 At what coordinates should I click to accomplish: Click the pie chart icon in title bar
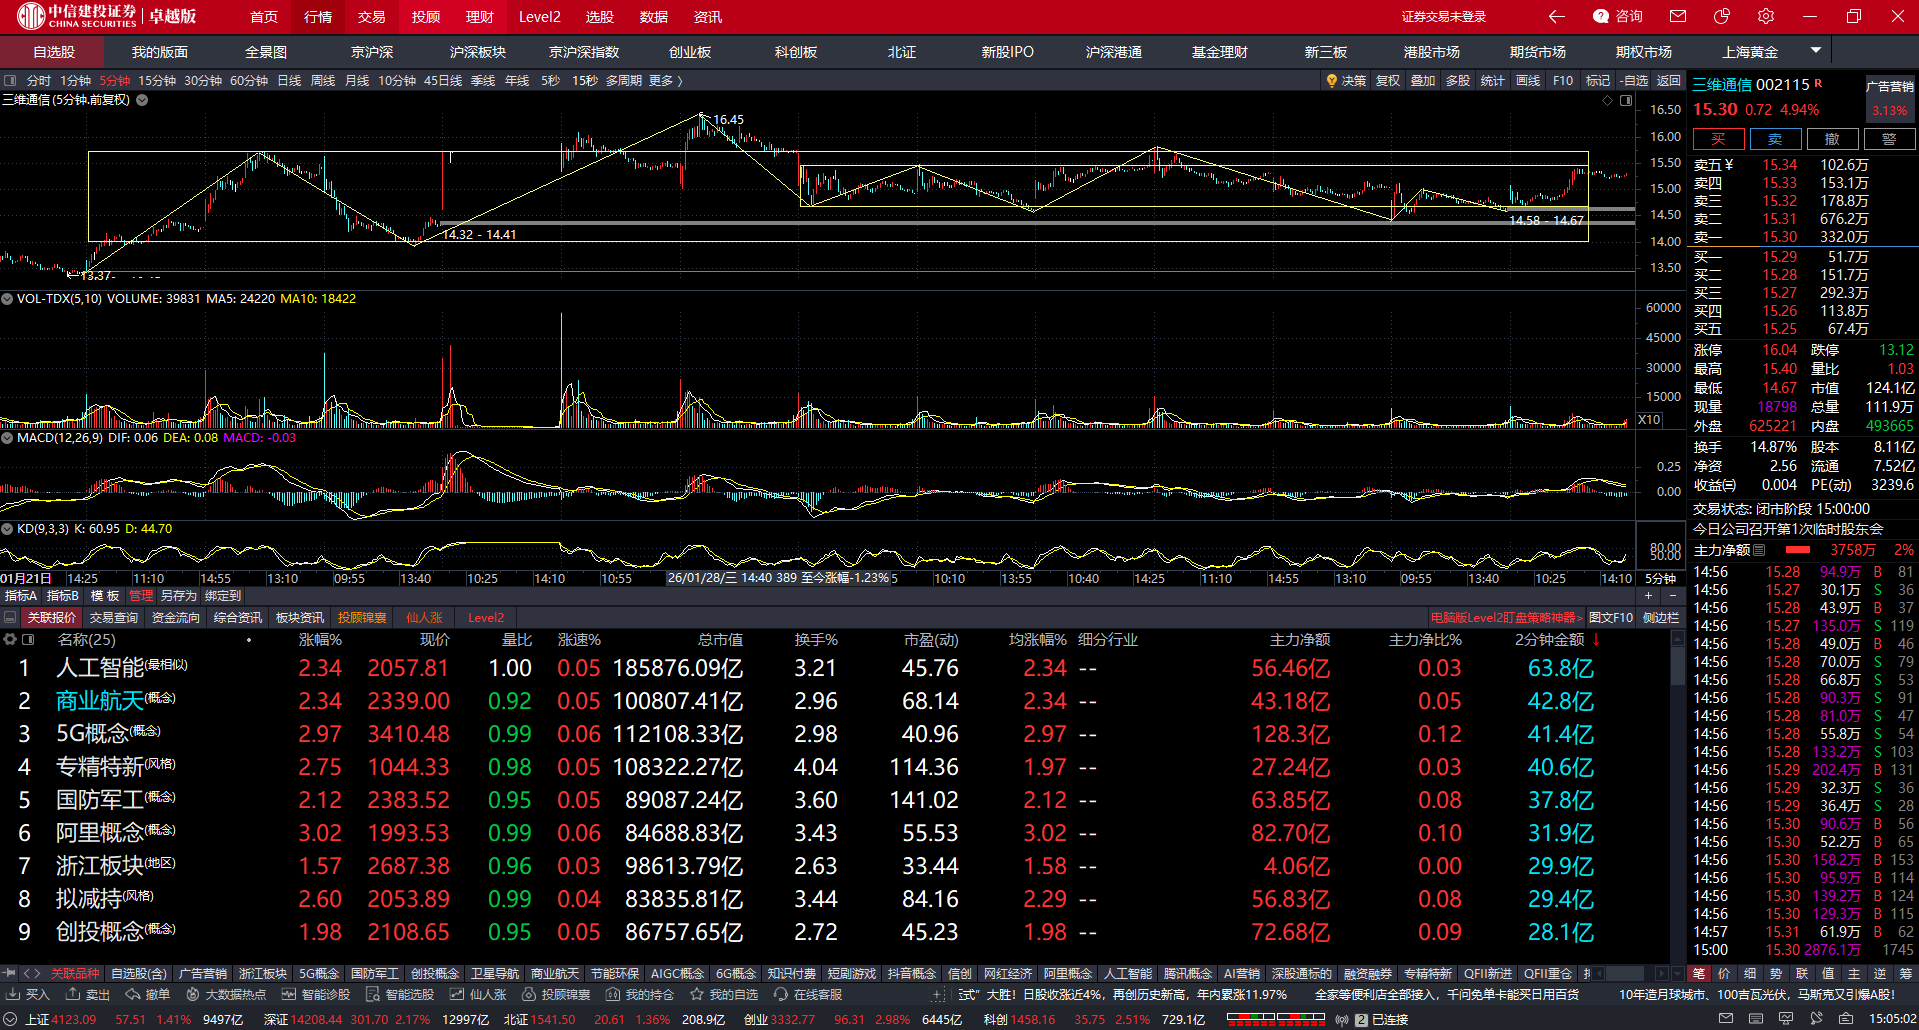(1722, 16)
